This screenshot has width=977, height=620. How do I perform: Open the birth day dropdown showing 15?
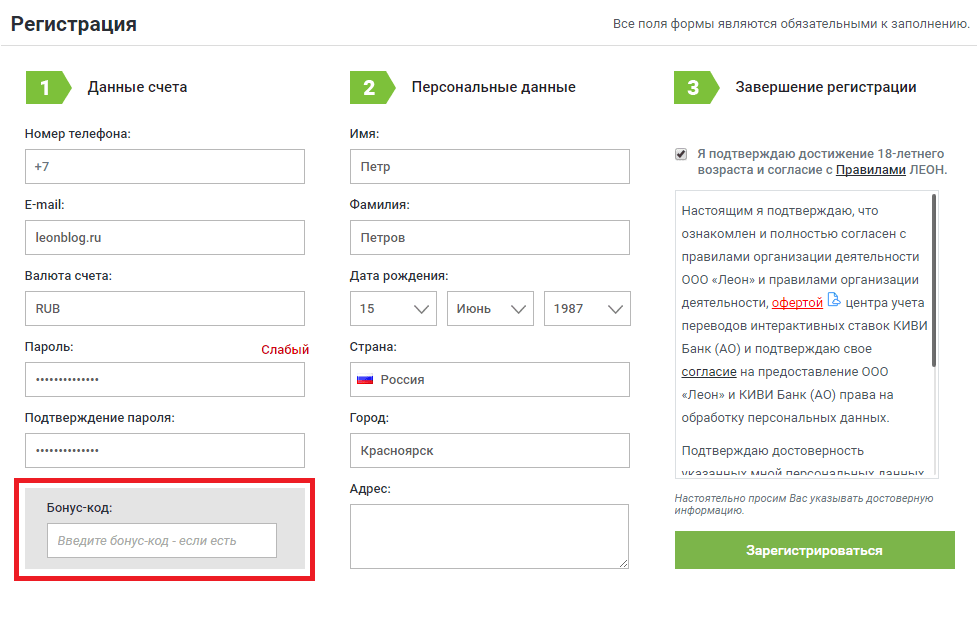click(393, 308)
